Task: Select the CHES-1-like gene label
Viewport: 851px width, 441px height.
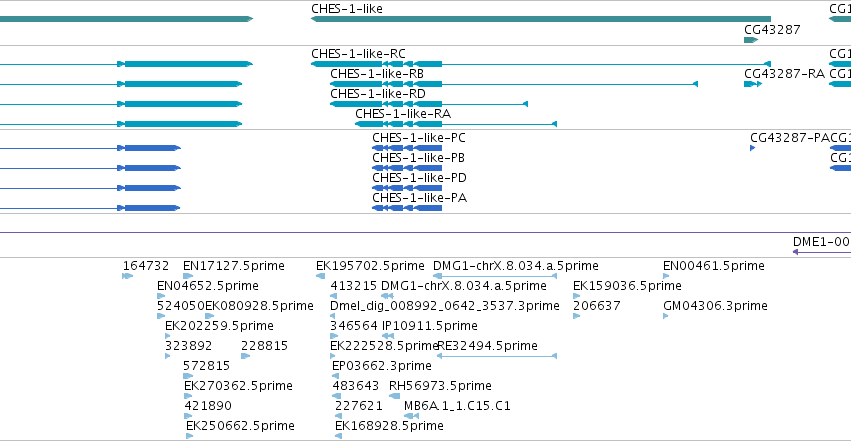Action: pyautogui.click(x=346, y=9)
